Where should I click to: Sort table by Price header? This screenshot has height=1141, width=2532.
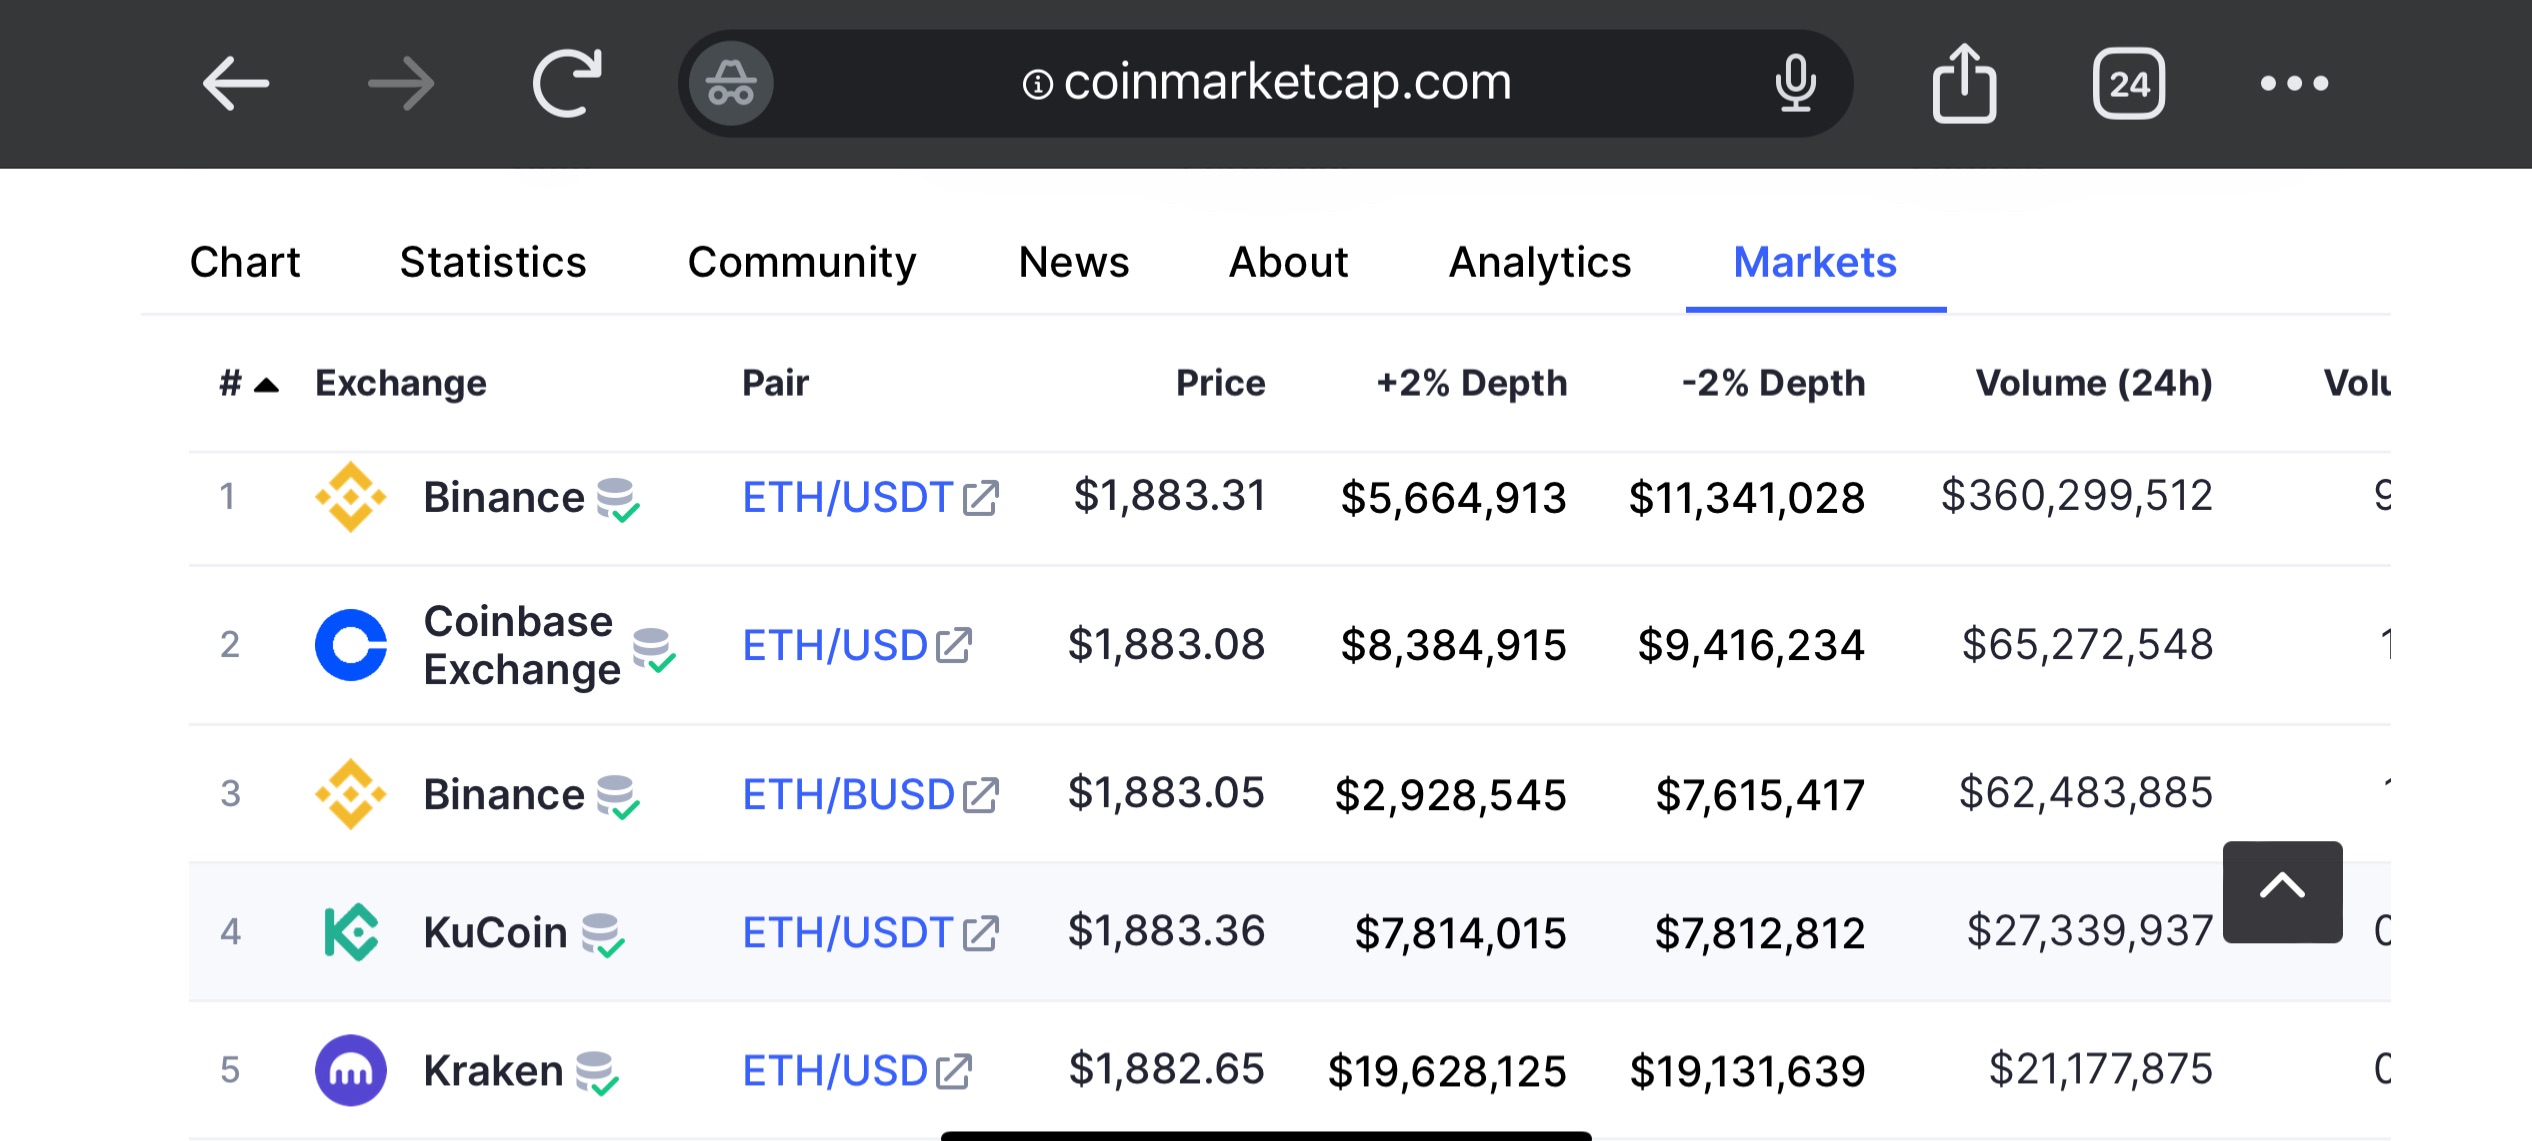coord(1220,384)
